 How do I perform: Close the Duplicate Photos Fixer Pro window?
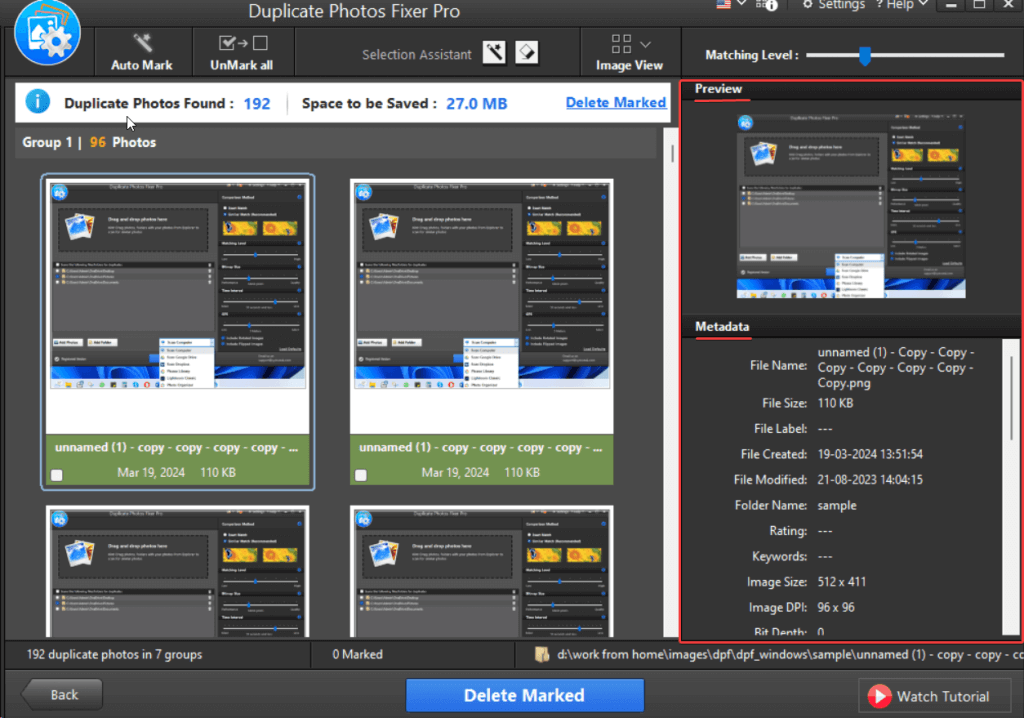click(x=1008, y=5)
